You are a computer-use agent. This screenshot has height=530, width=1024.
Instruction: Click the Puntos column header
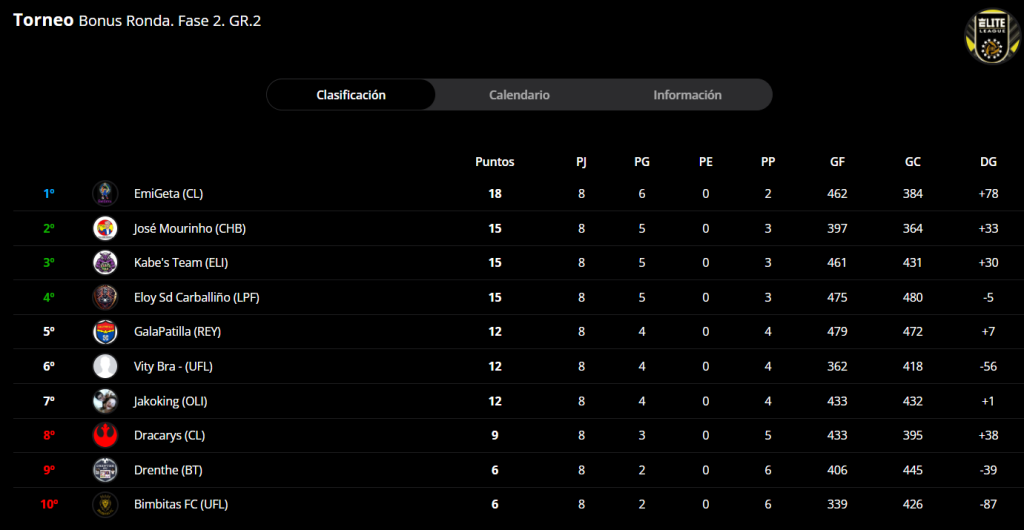494,161
